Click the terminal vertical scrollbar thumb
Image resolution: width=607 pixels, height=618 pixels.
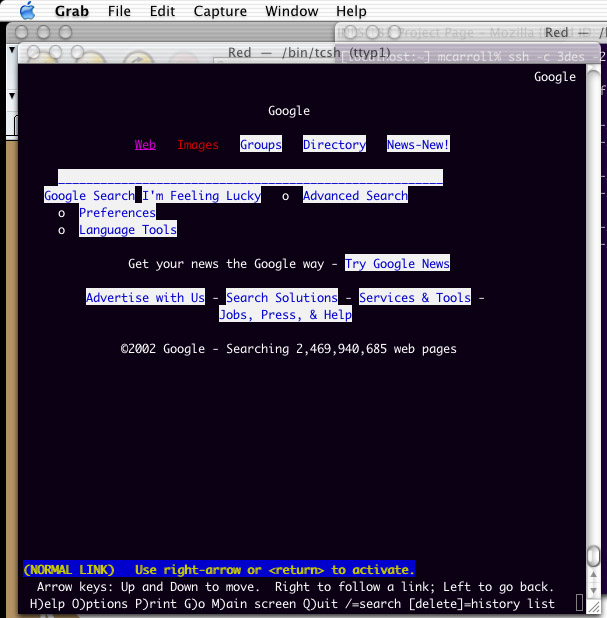(x=593, y=555)
